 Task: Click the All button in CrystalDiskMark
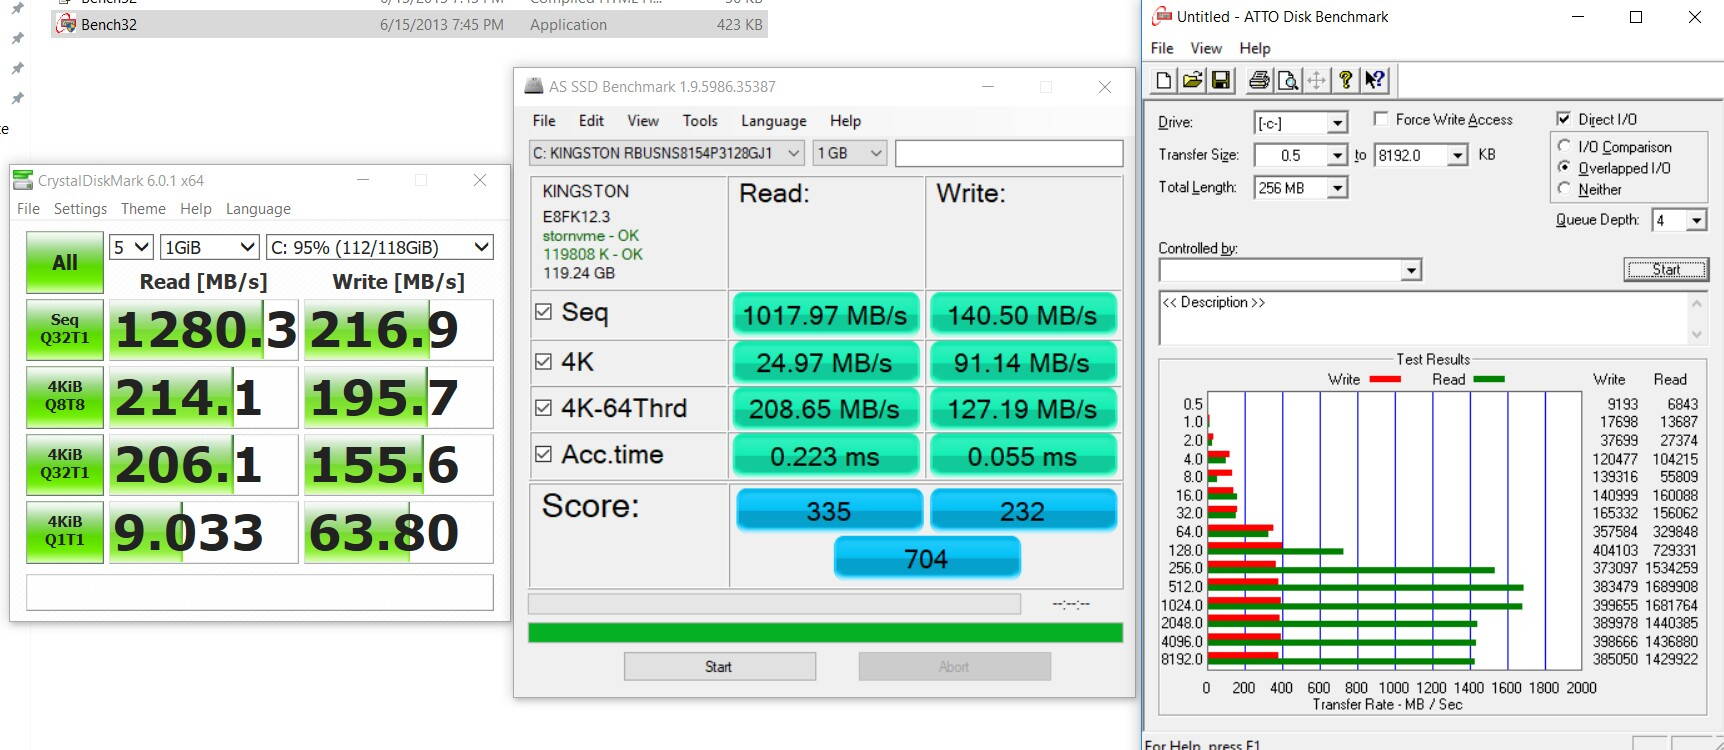pos(65,263)
